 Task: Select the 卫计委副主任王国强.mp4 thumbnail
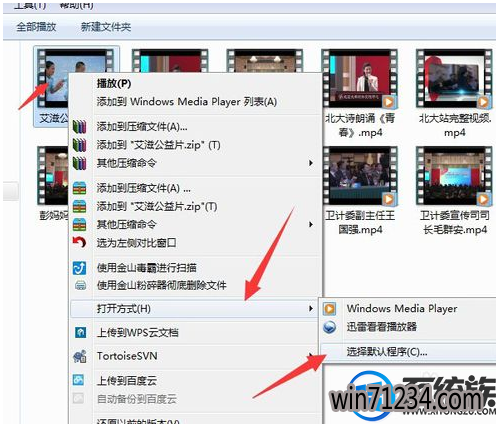[360, 176]
